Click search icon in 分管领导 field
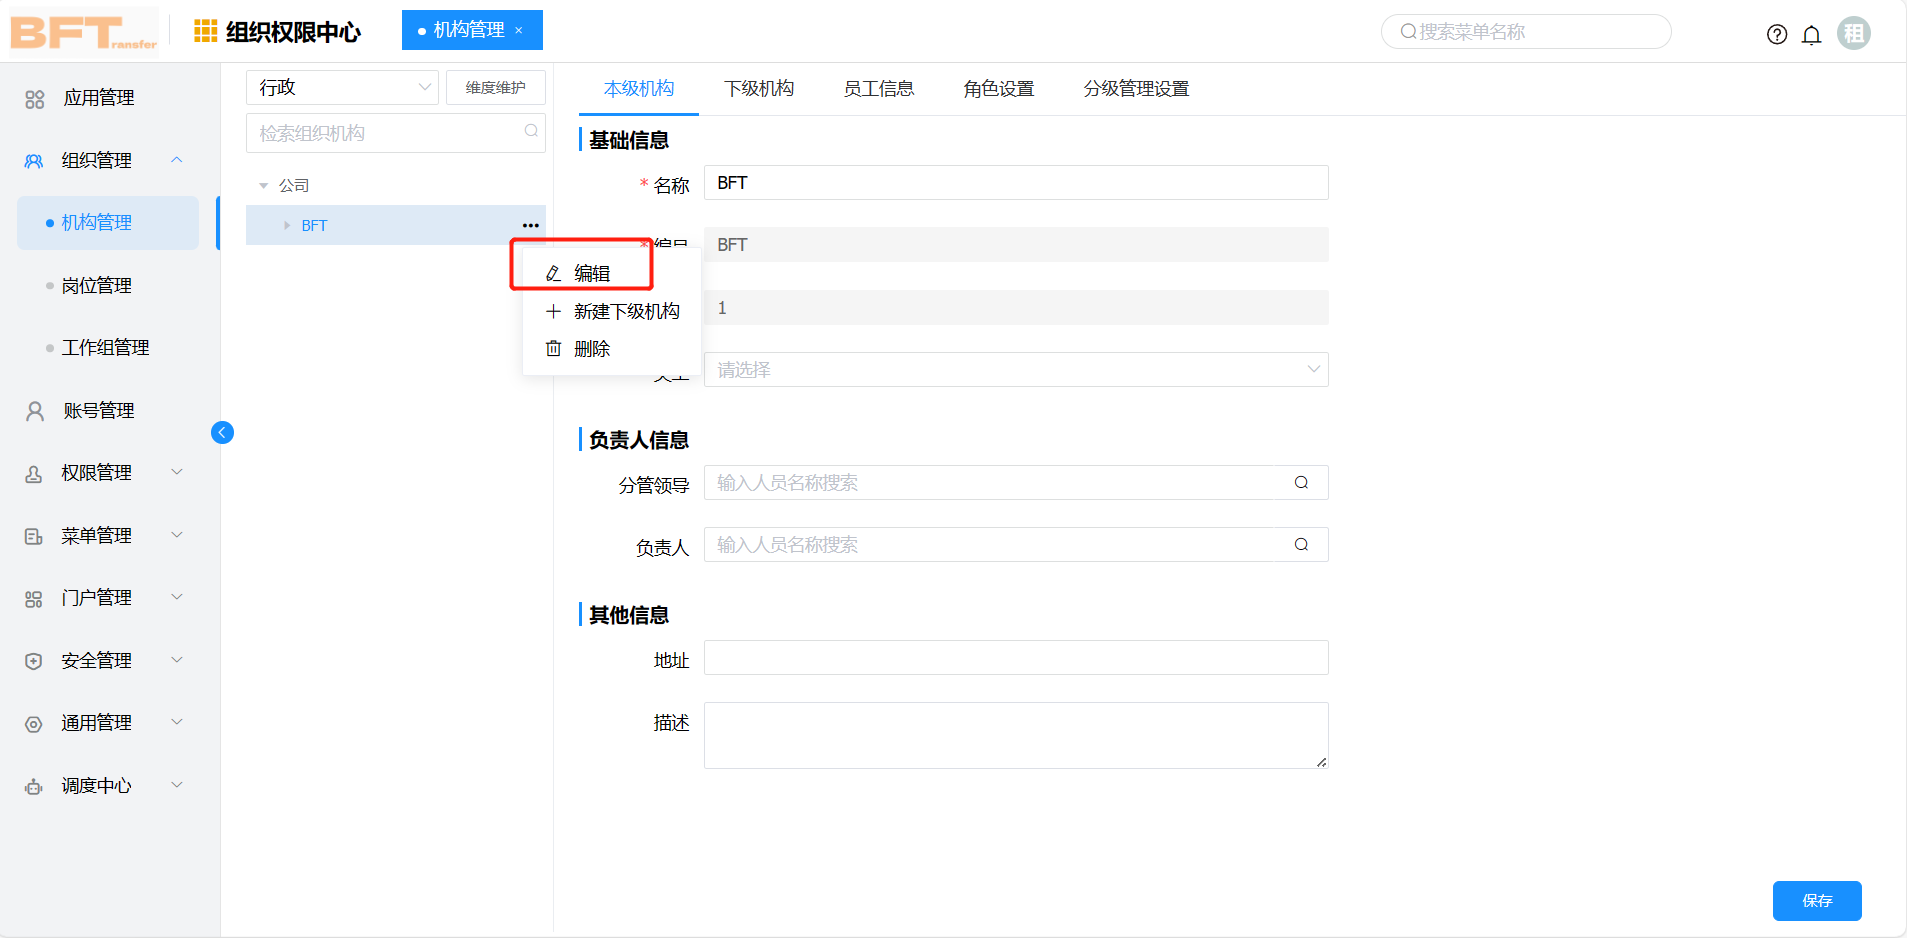Viewport: 1907px width, 938px height. pos(1301,483)
